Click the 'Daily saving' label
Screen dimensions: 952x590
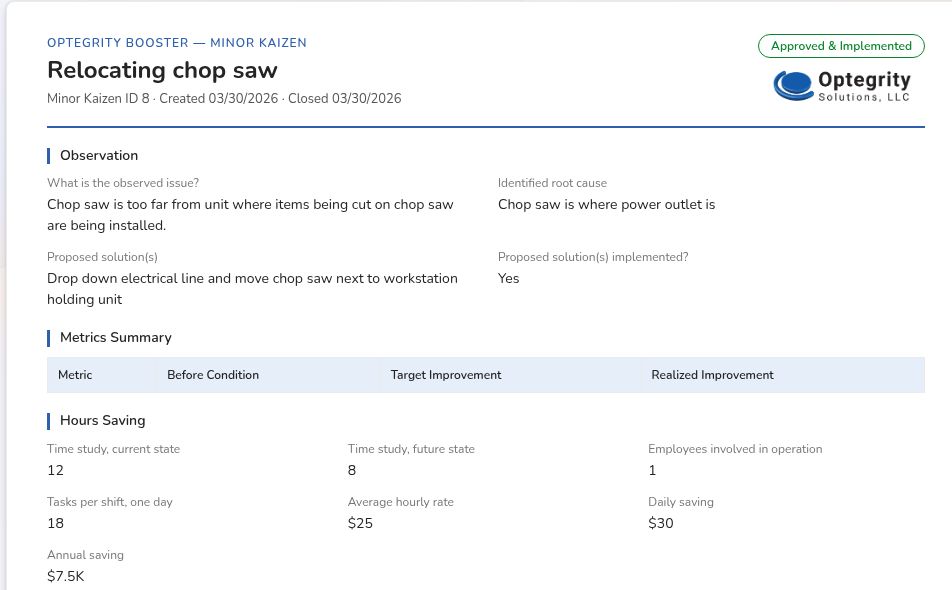point(681,502)
